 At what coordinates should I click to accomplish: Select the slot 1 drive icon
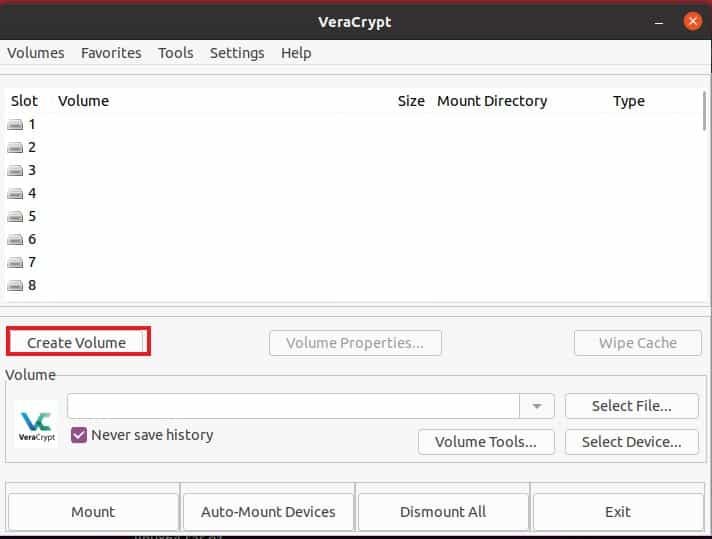pyautogui.click(x=15, y=124)
